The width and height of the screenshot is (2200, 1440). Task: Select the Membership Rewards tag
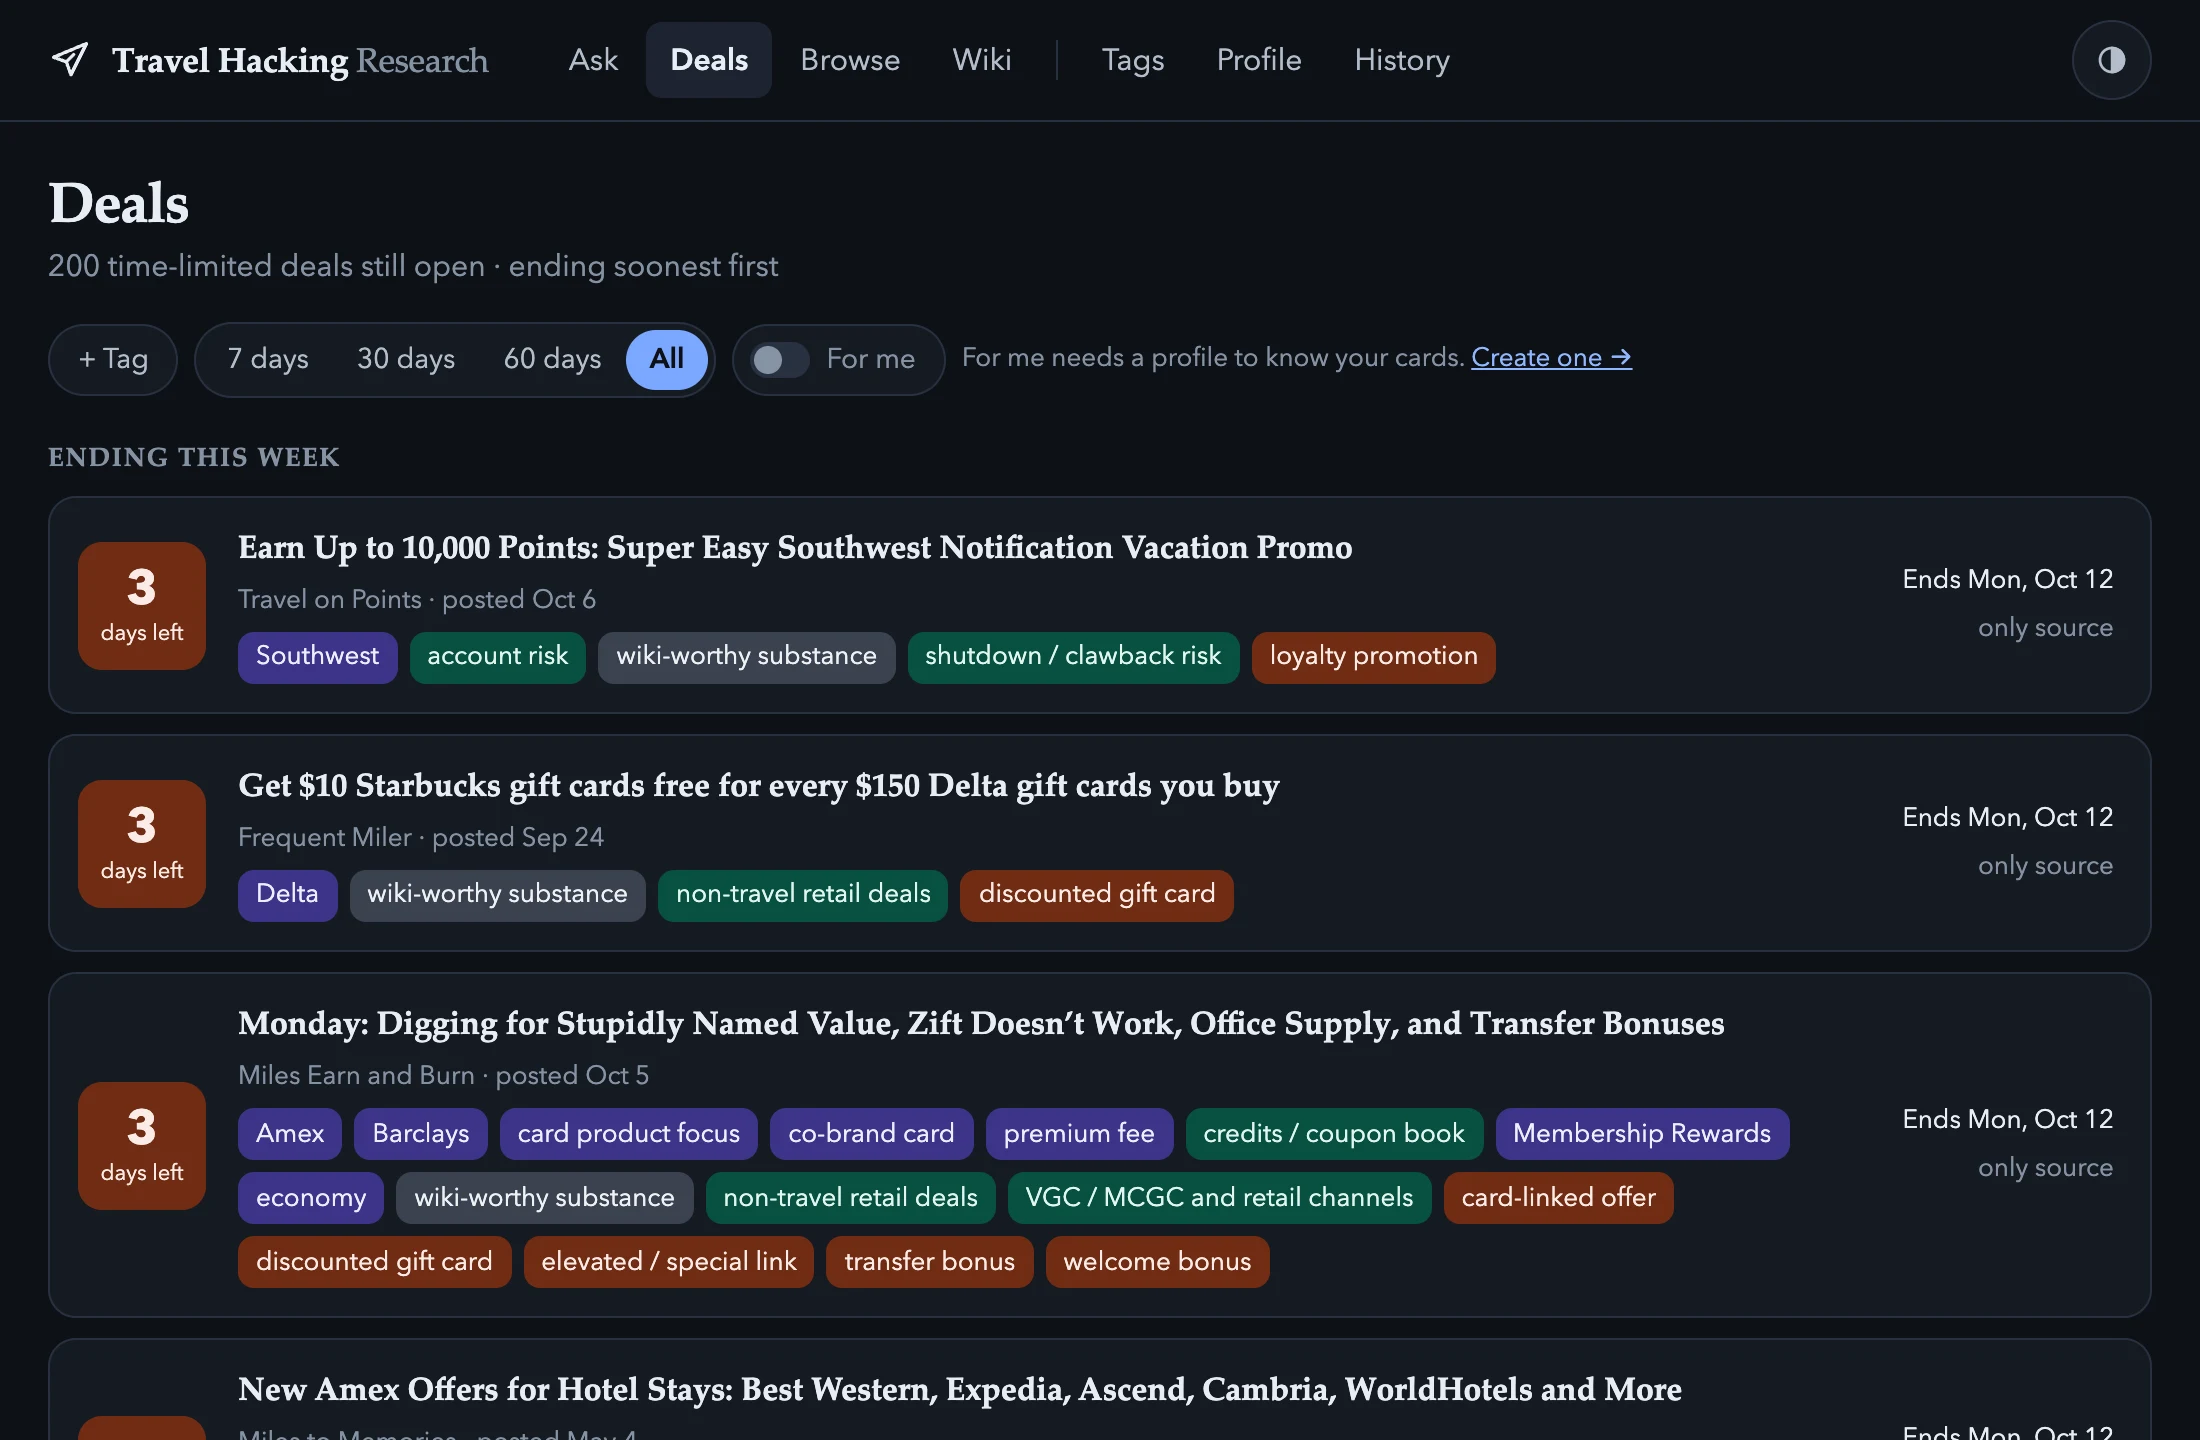[1642, 1134]
